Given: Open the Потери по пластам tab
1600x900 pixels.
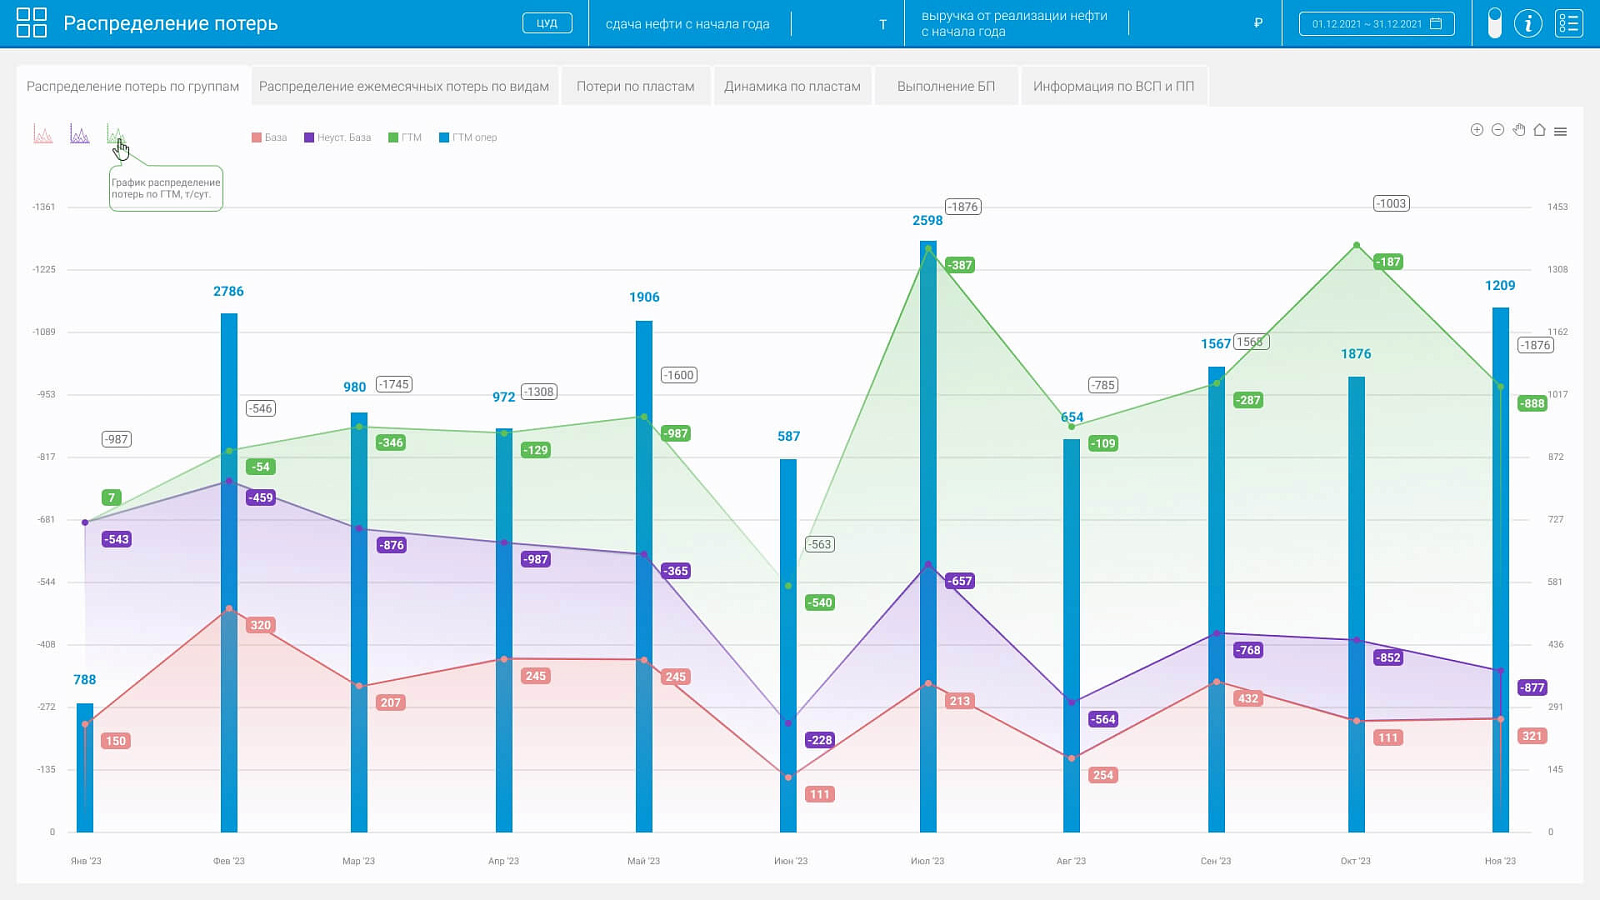Looking at the screenshot, I should [636, 86].
